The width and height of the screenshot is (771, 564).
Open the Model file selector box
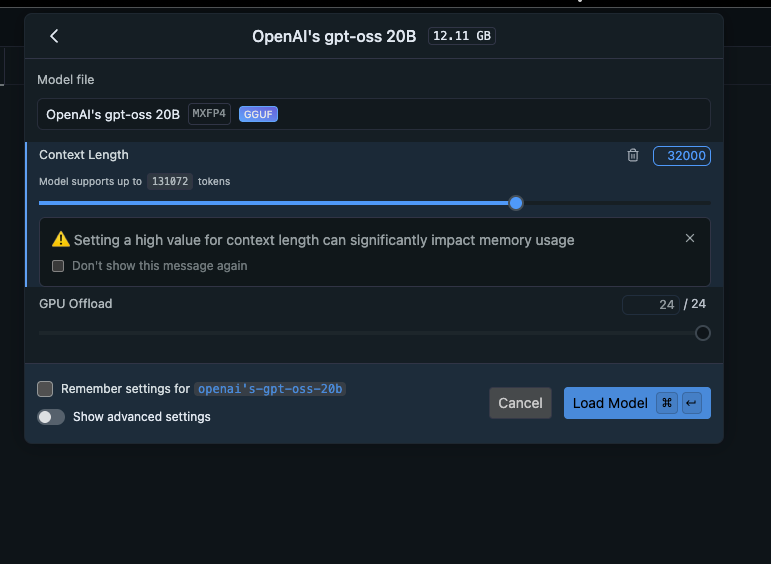[x=374, y=114]
